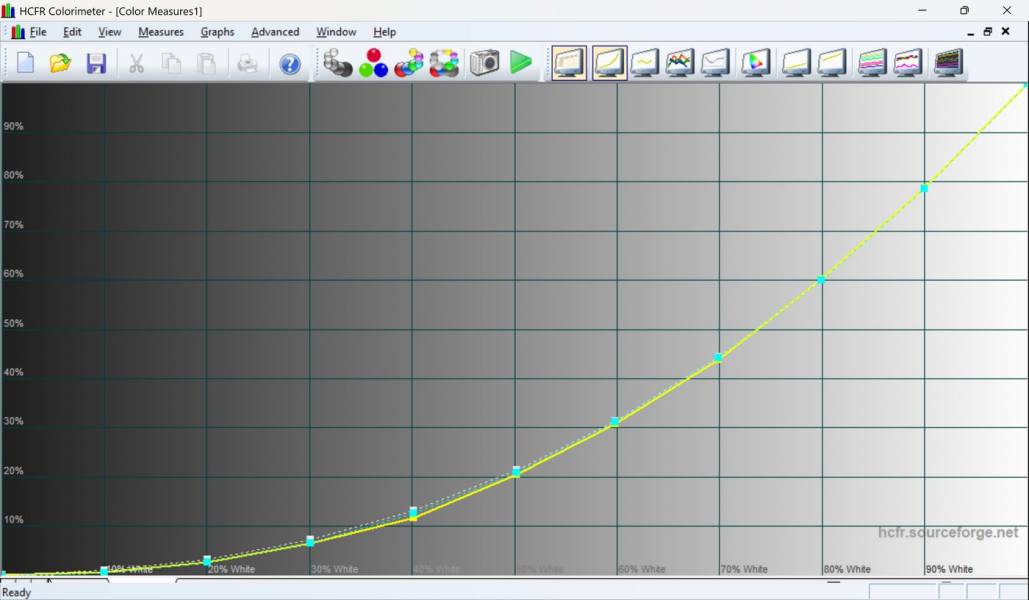Open the Graphs menu
1029x600 pixels.
pyautogui.click(x=217, y=32)
